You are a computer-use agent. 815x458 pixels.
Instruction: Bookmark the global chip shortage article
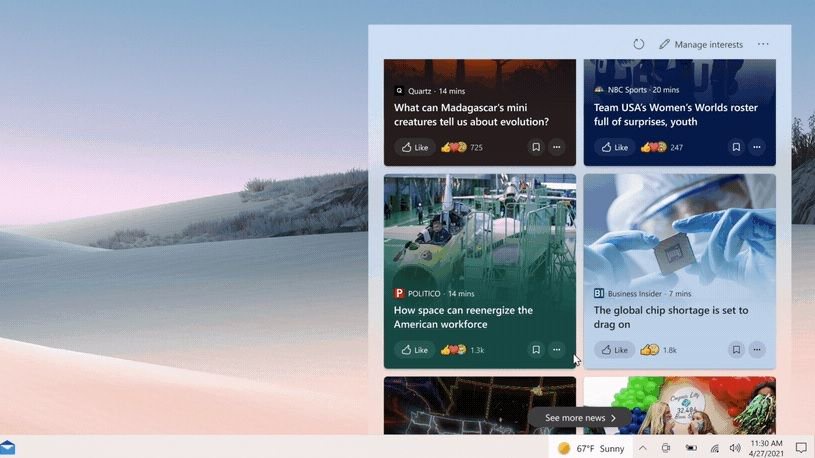[x=736, y=350]
